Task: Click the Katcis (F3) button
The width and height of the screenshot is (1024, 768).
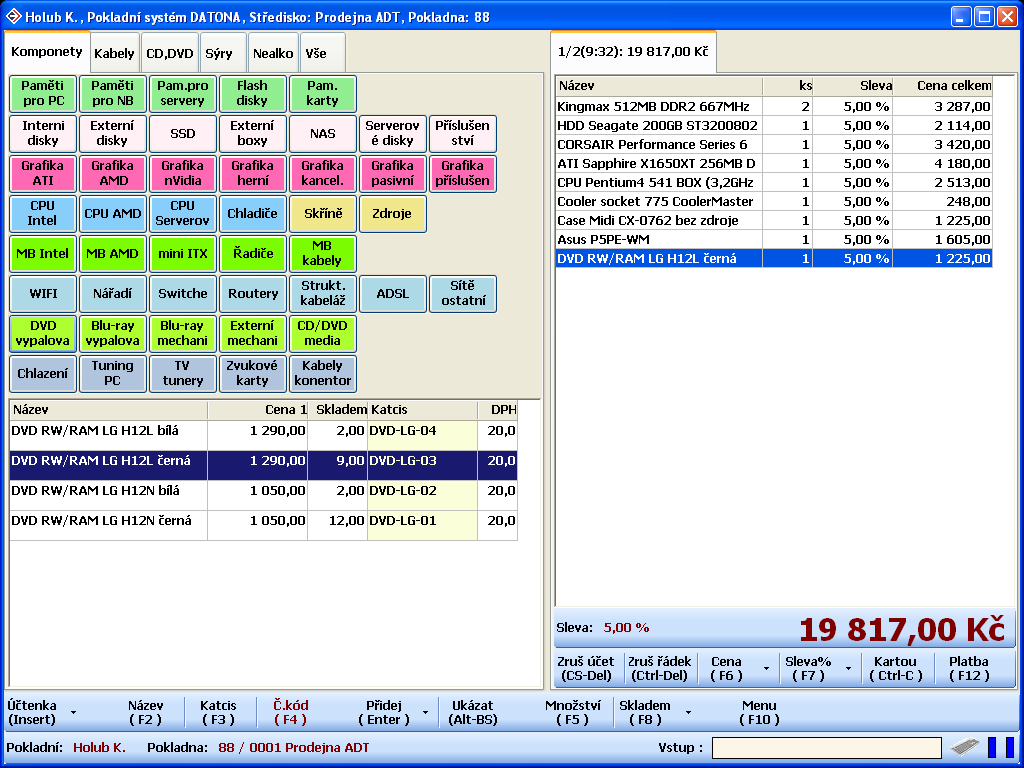Action: [218, 712]
